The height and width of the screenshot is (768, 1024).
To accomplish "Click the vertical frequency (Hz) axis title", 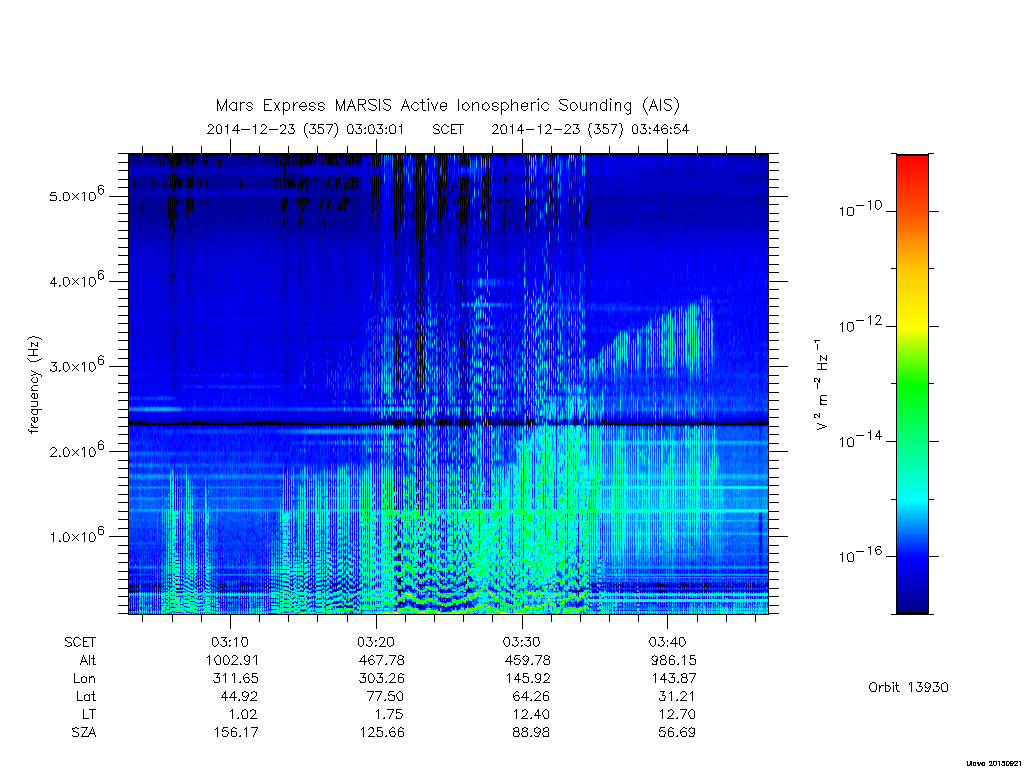I will click(35, 385).
